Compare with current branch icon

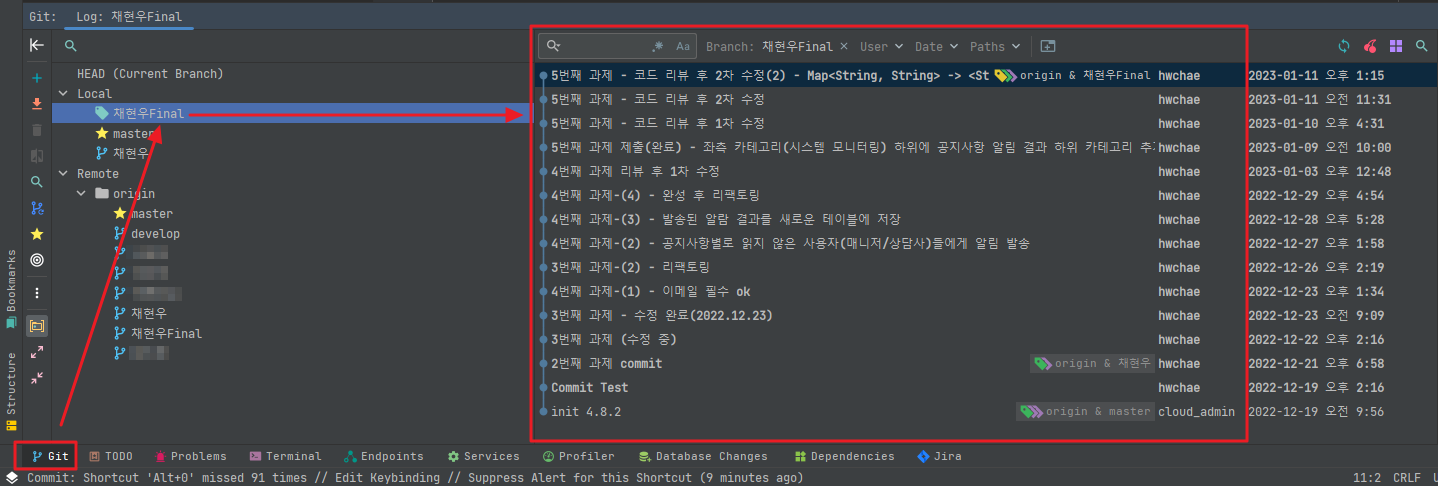(x=37, y=156)
